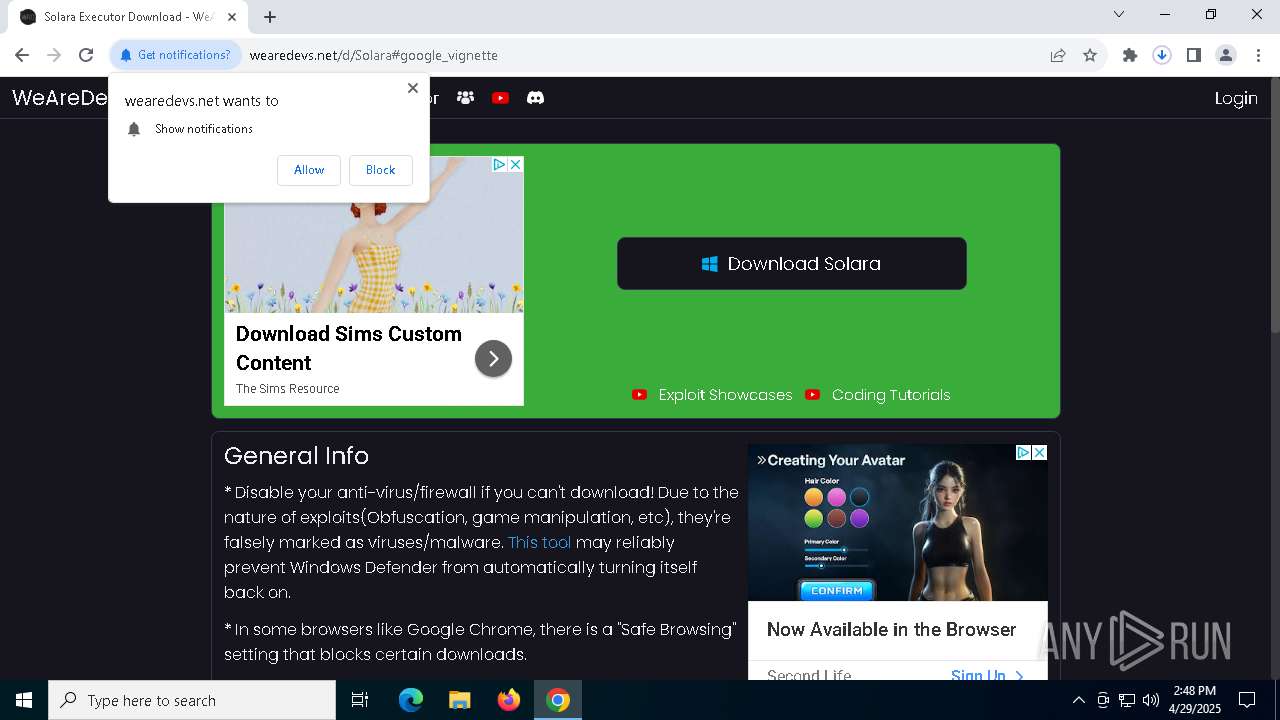Open the network tray icon
The width and height of the screenshot is (1280, 720).
1127,700
